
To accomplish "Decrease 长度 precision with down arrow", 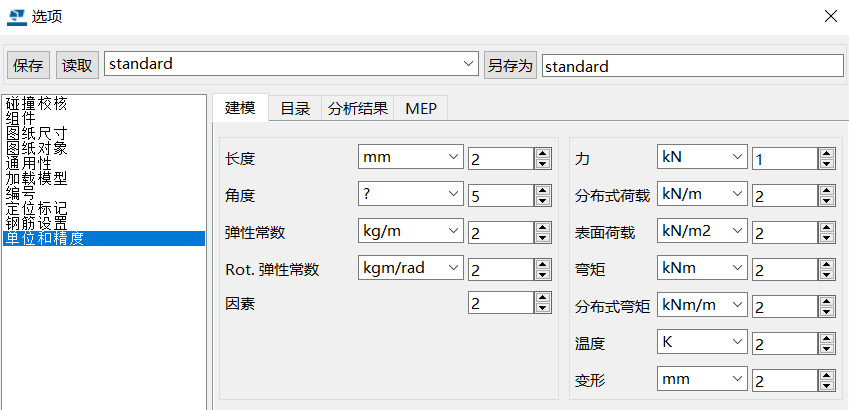I will click(543, 165).
